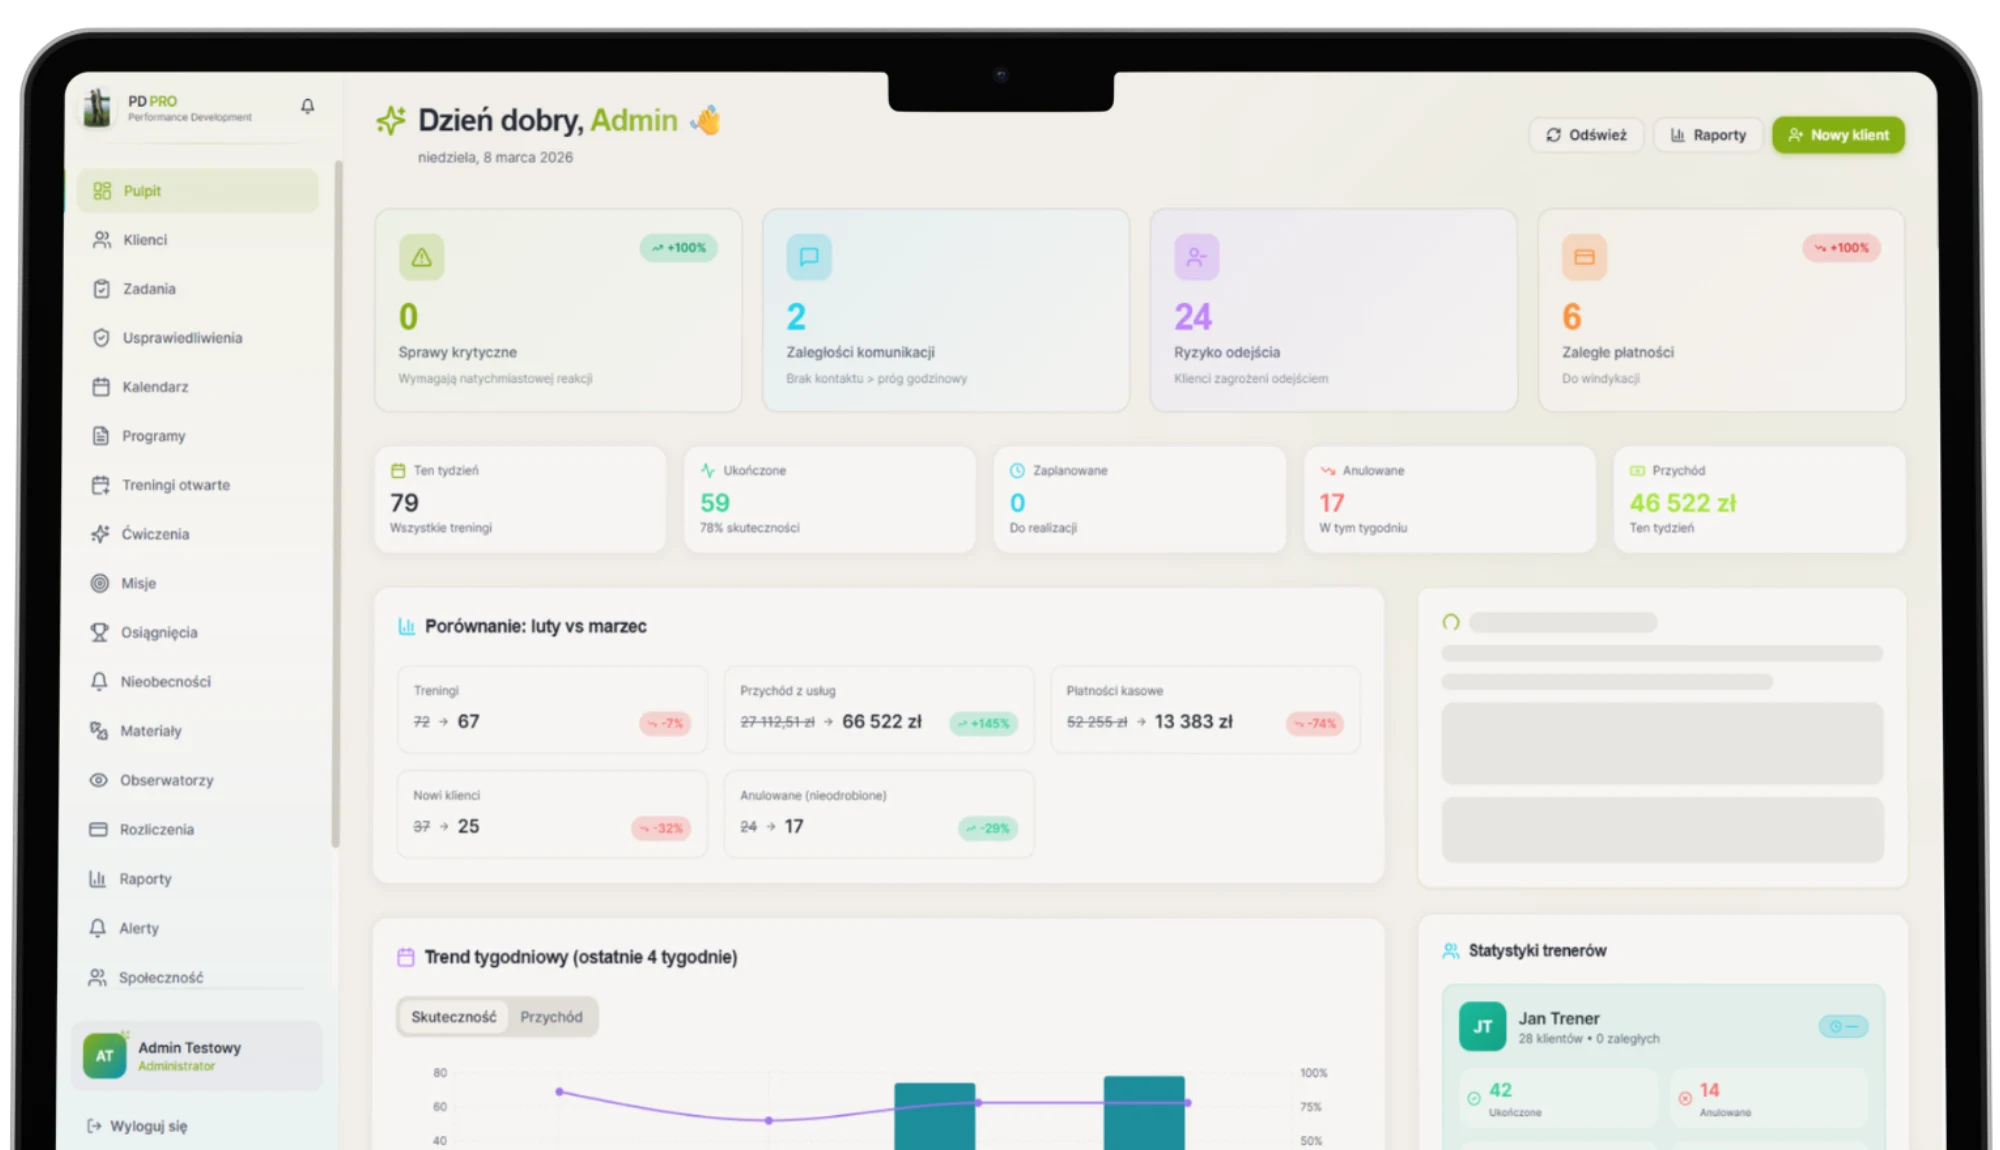The image size is (2000, 1150).
Task: Switch chart to Przychód tab
Action: point(551,1017)
